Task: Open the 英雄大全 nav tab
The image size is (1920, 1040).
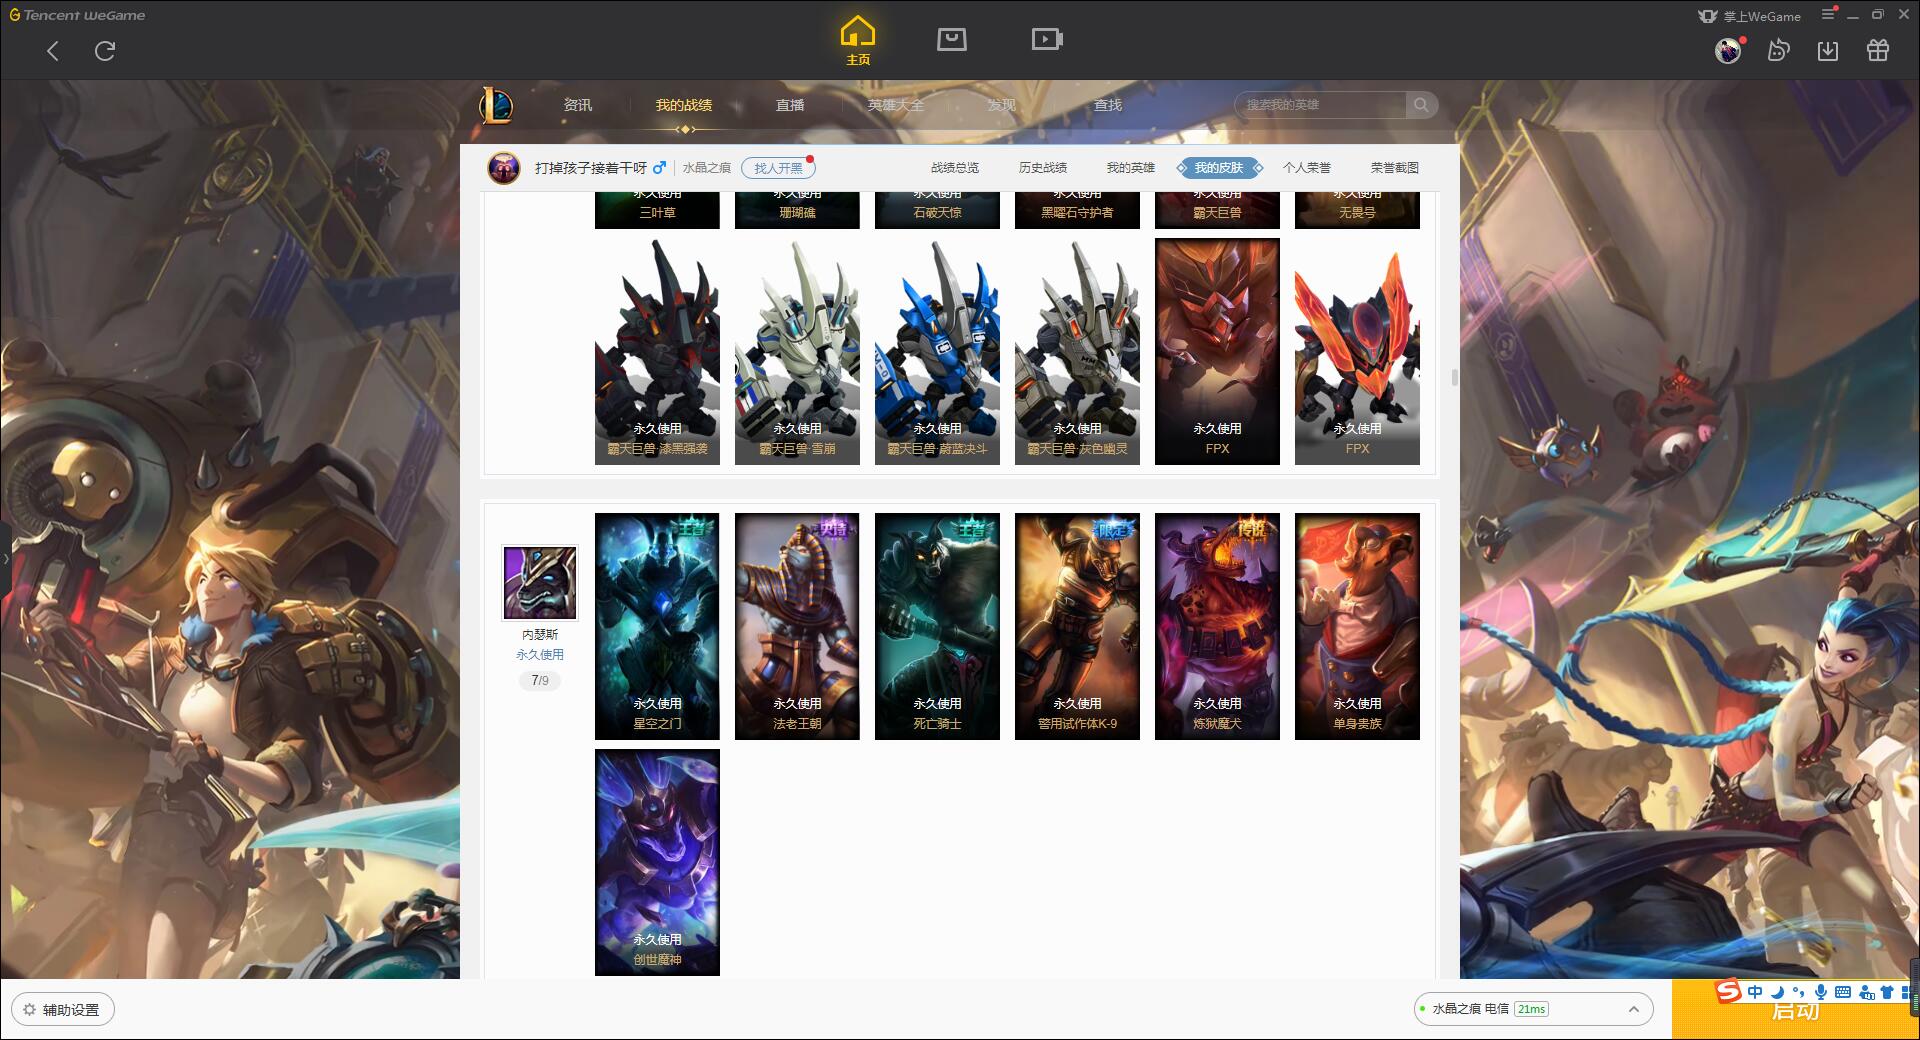Action: pyautogui.click(x=896, y=105)
